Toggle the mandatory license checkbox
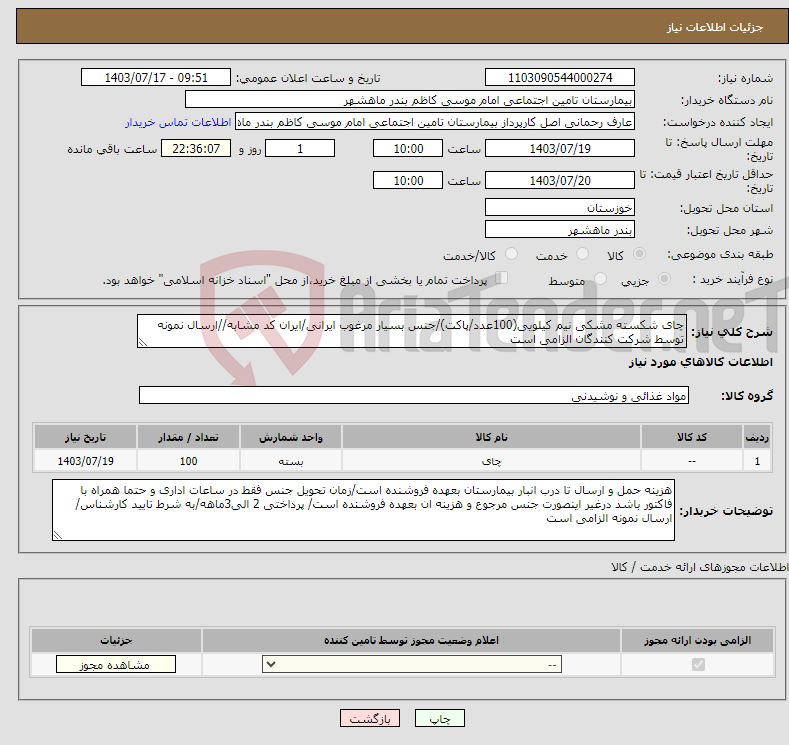The width and height of the screenshot is (789, 745). tap(698, 665)
